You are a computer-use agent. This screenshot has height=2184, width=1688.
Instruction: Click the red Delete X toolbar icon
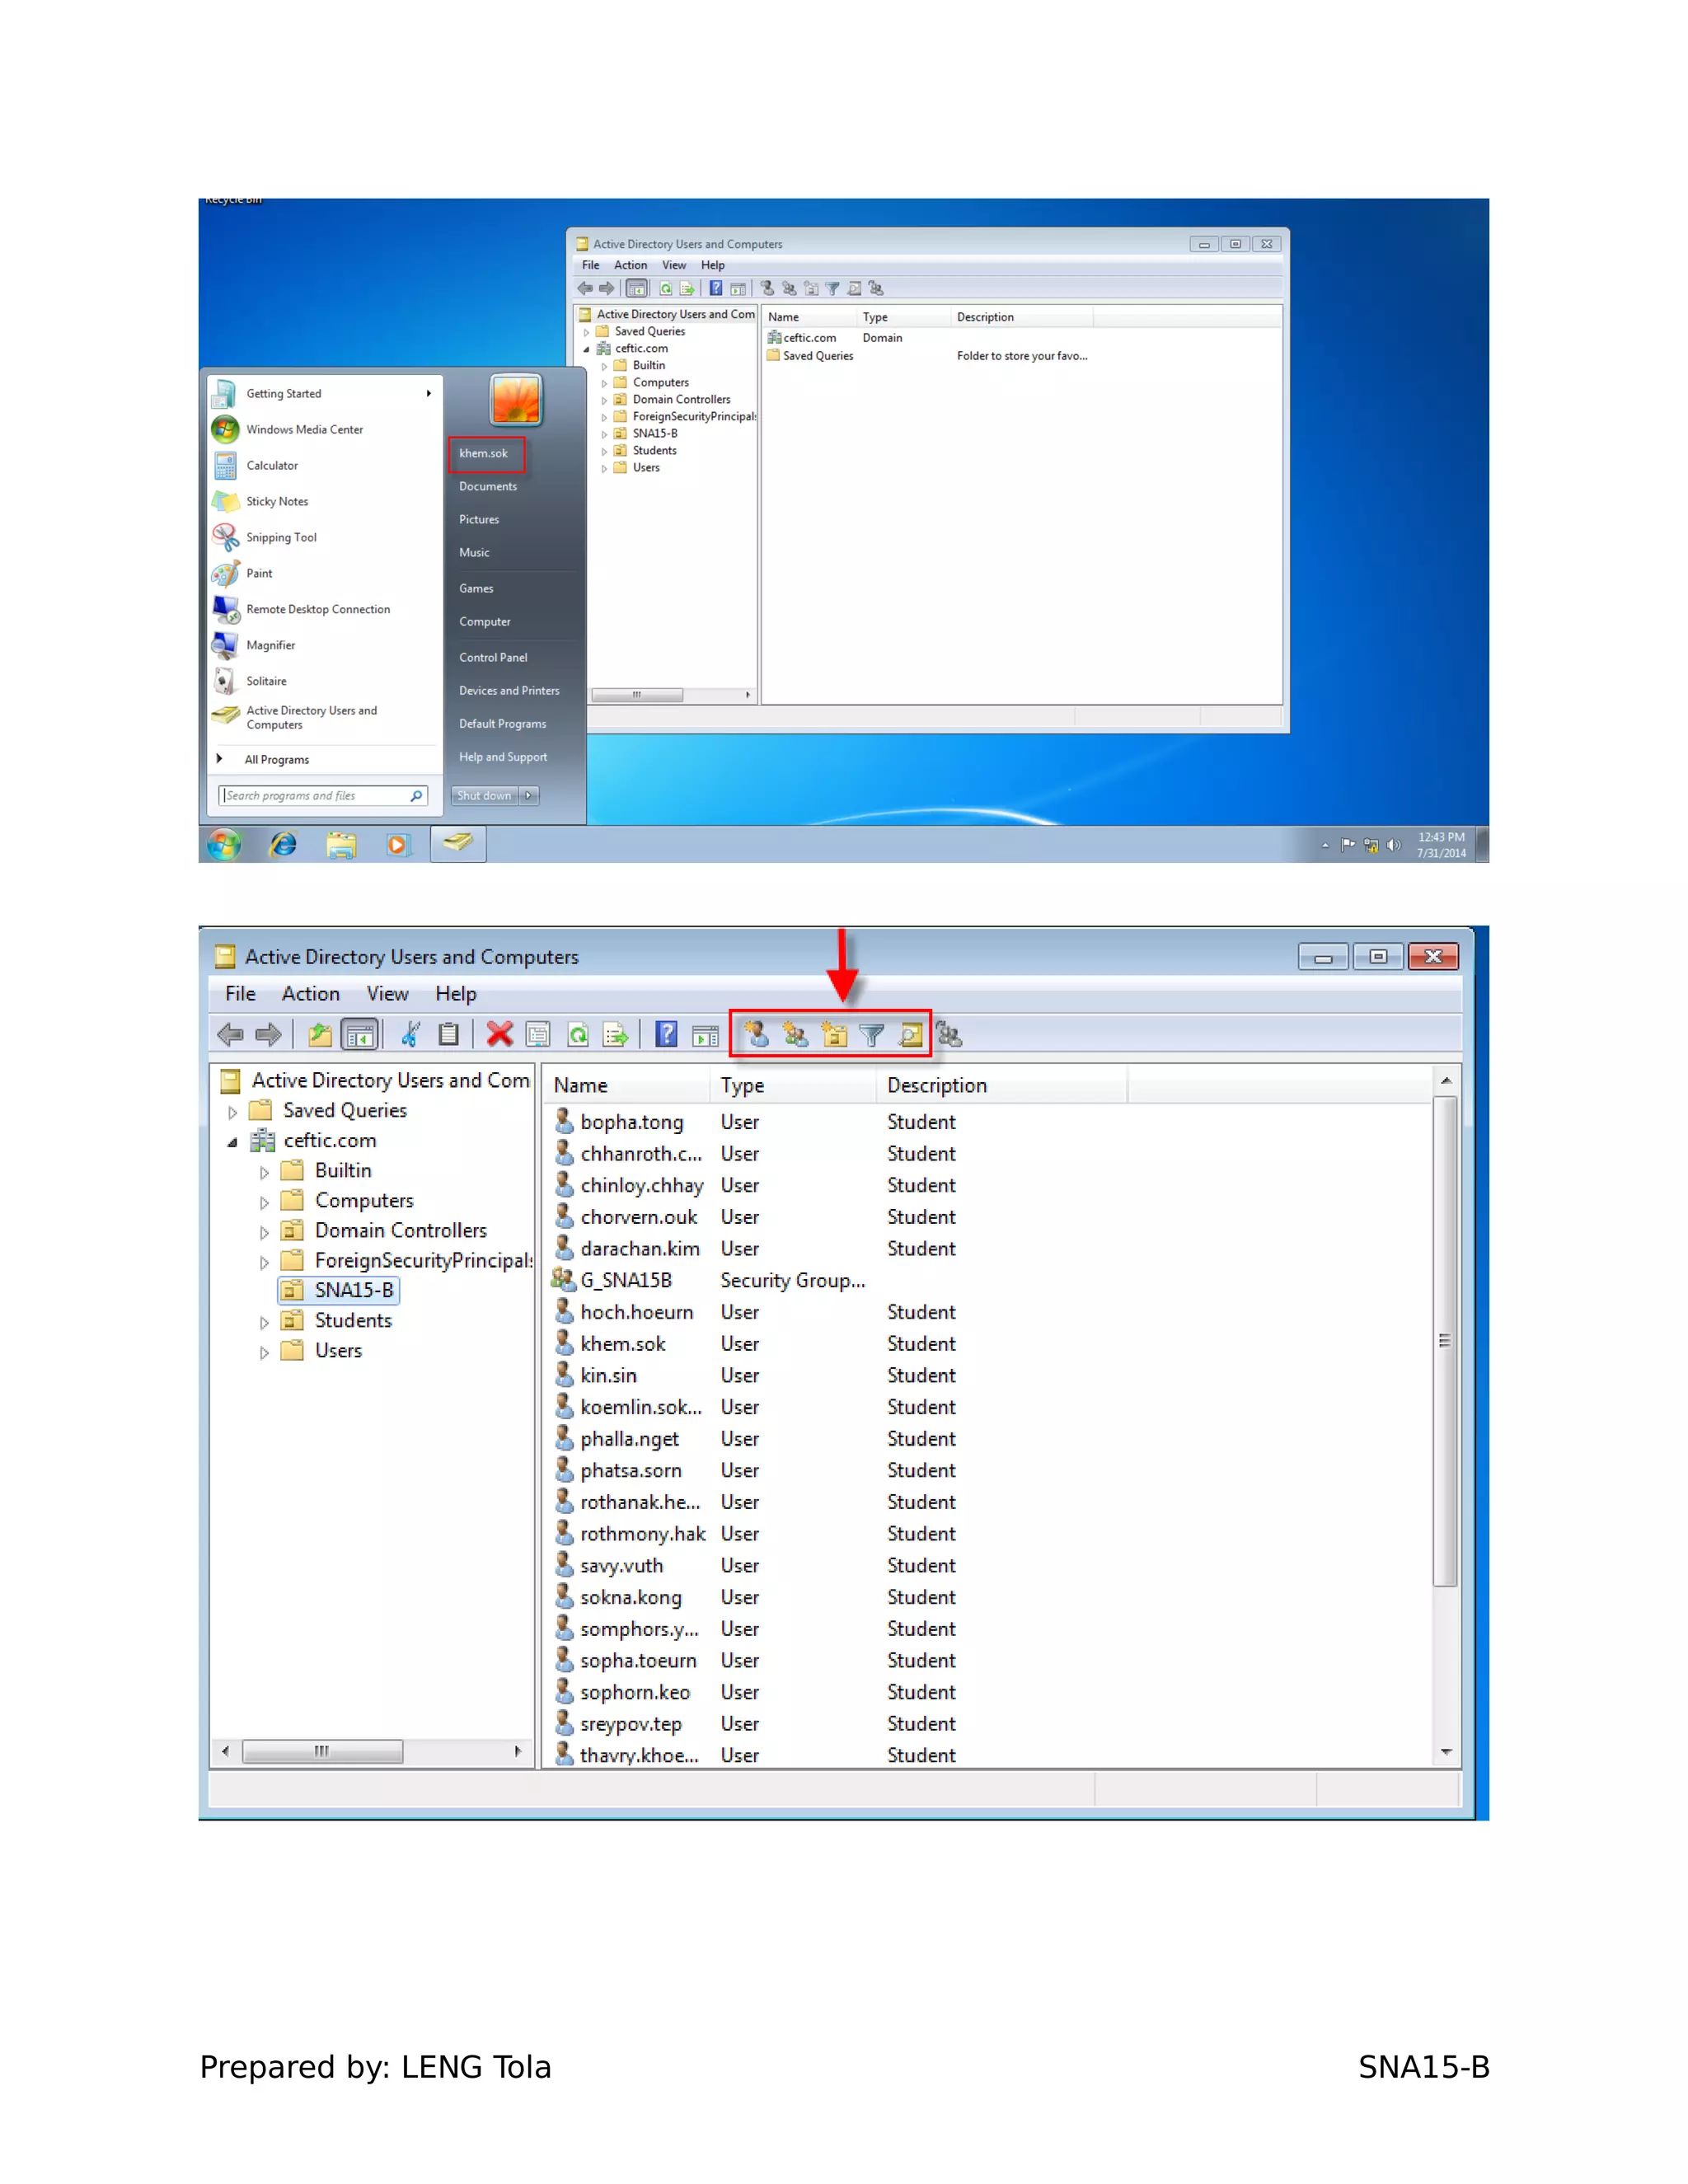(x=499, y=1034)
